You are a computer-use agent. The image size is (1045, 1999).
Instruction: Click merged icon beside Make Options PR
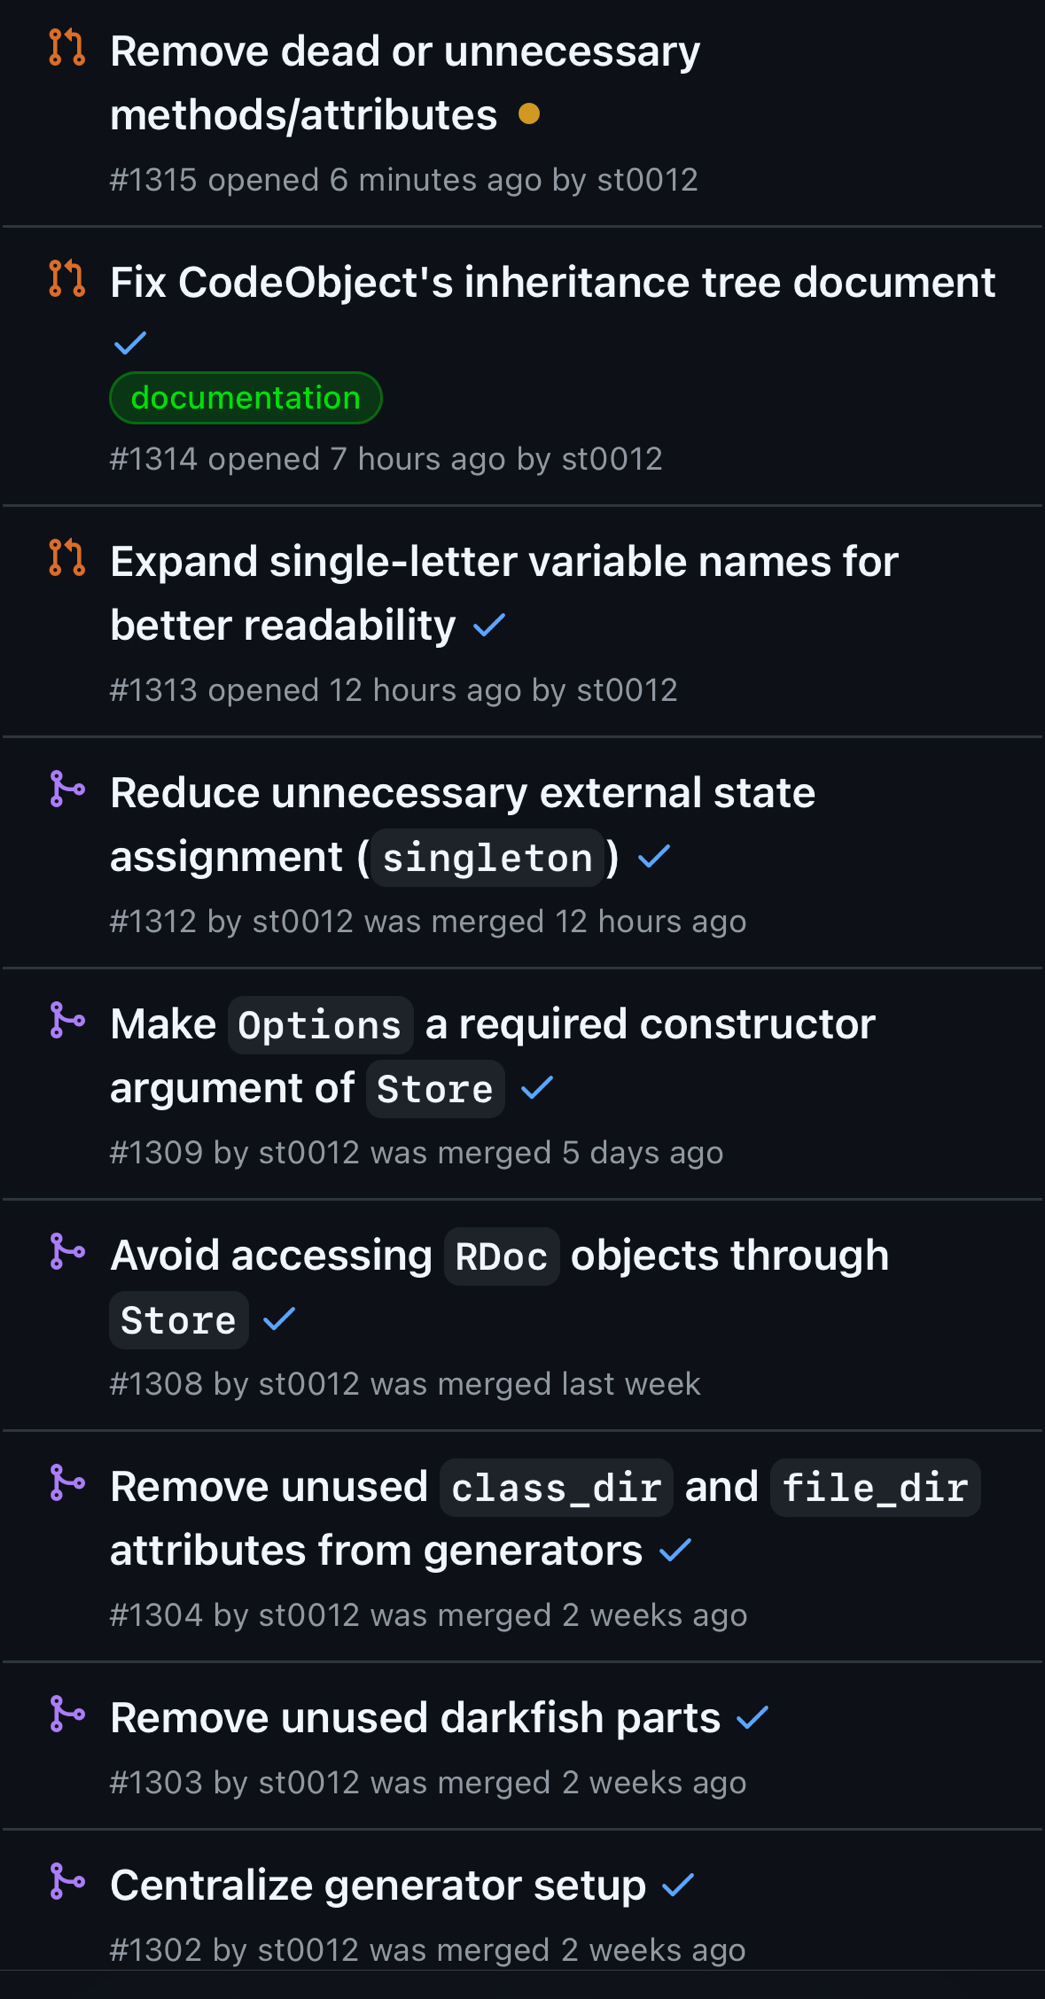[67, 1020]
